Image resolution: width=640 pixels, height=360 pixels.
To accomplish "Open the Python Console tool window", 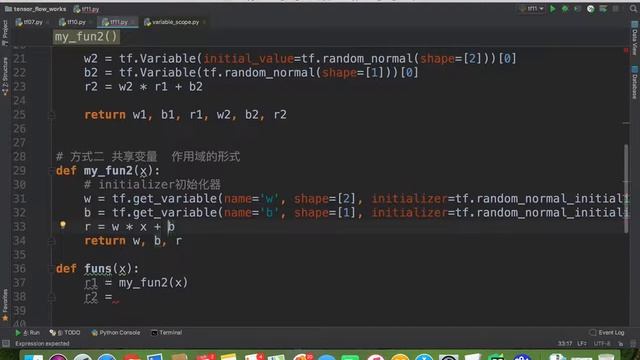I will tap(116, 333).
